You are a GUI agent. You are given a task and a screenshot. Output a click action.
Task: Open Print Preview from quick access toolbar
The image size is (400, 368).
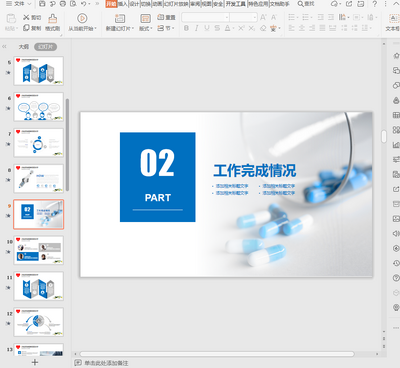(73, 4)
